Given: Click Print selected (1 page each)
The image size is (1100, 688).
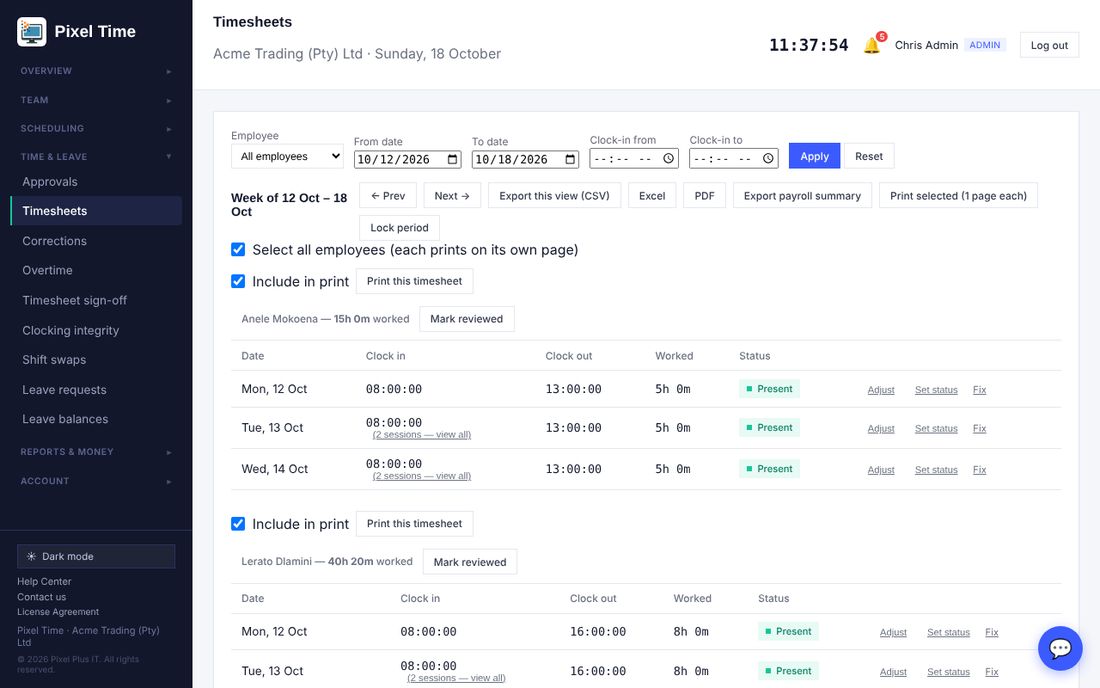Looking at the screenshot, I should coord(958,196).
